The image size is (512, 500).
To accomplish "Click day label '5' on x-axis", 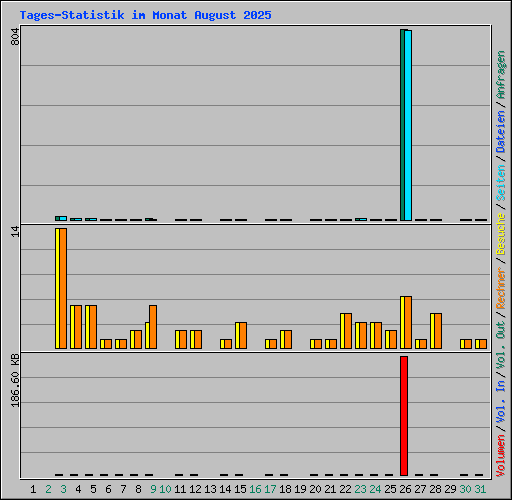I will (x=93, y=489).
